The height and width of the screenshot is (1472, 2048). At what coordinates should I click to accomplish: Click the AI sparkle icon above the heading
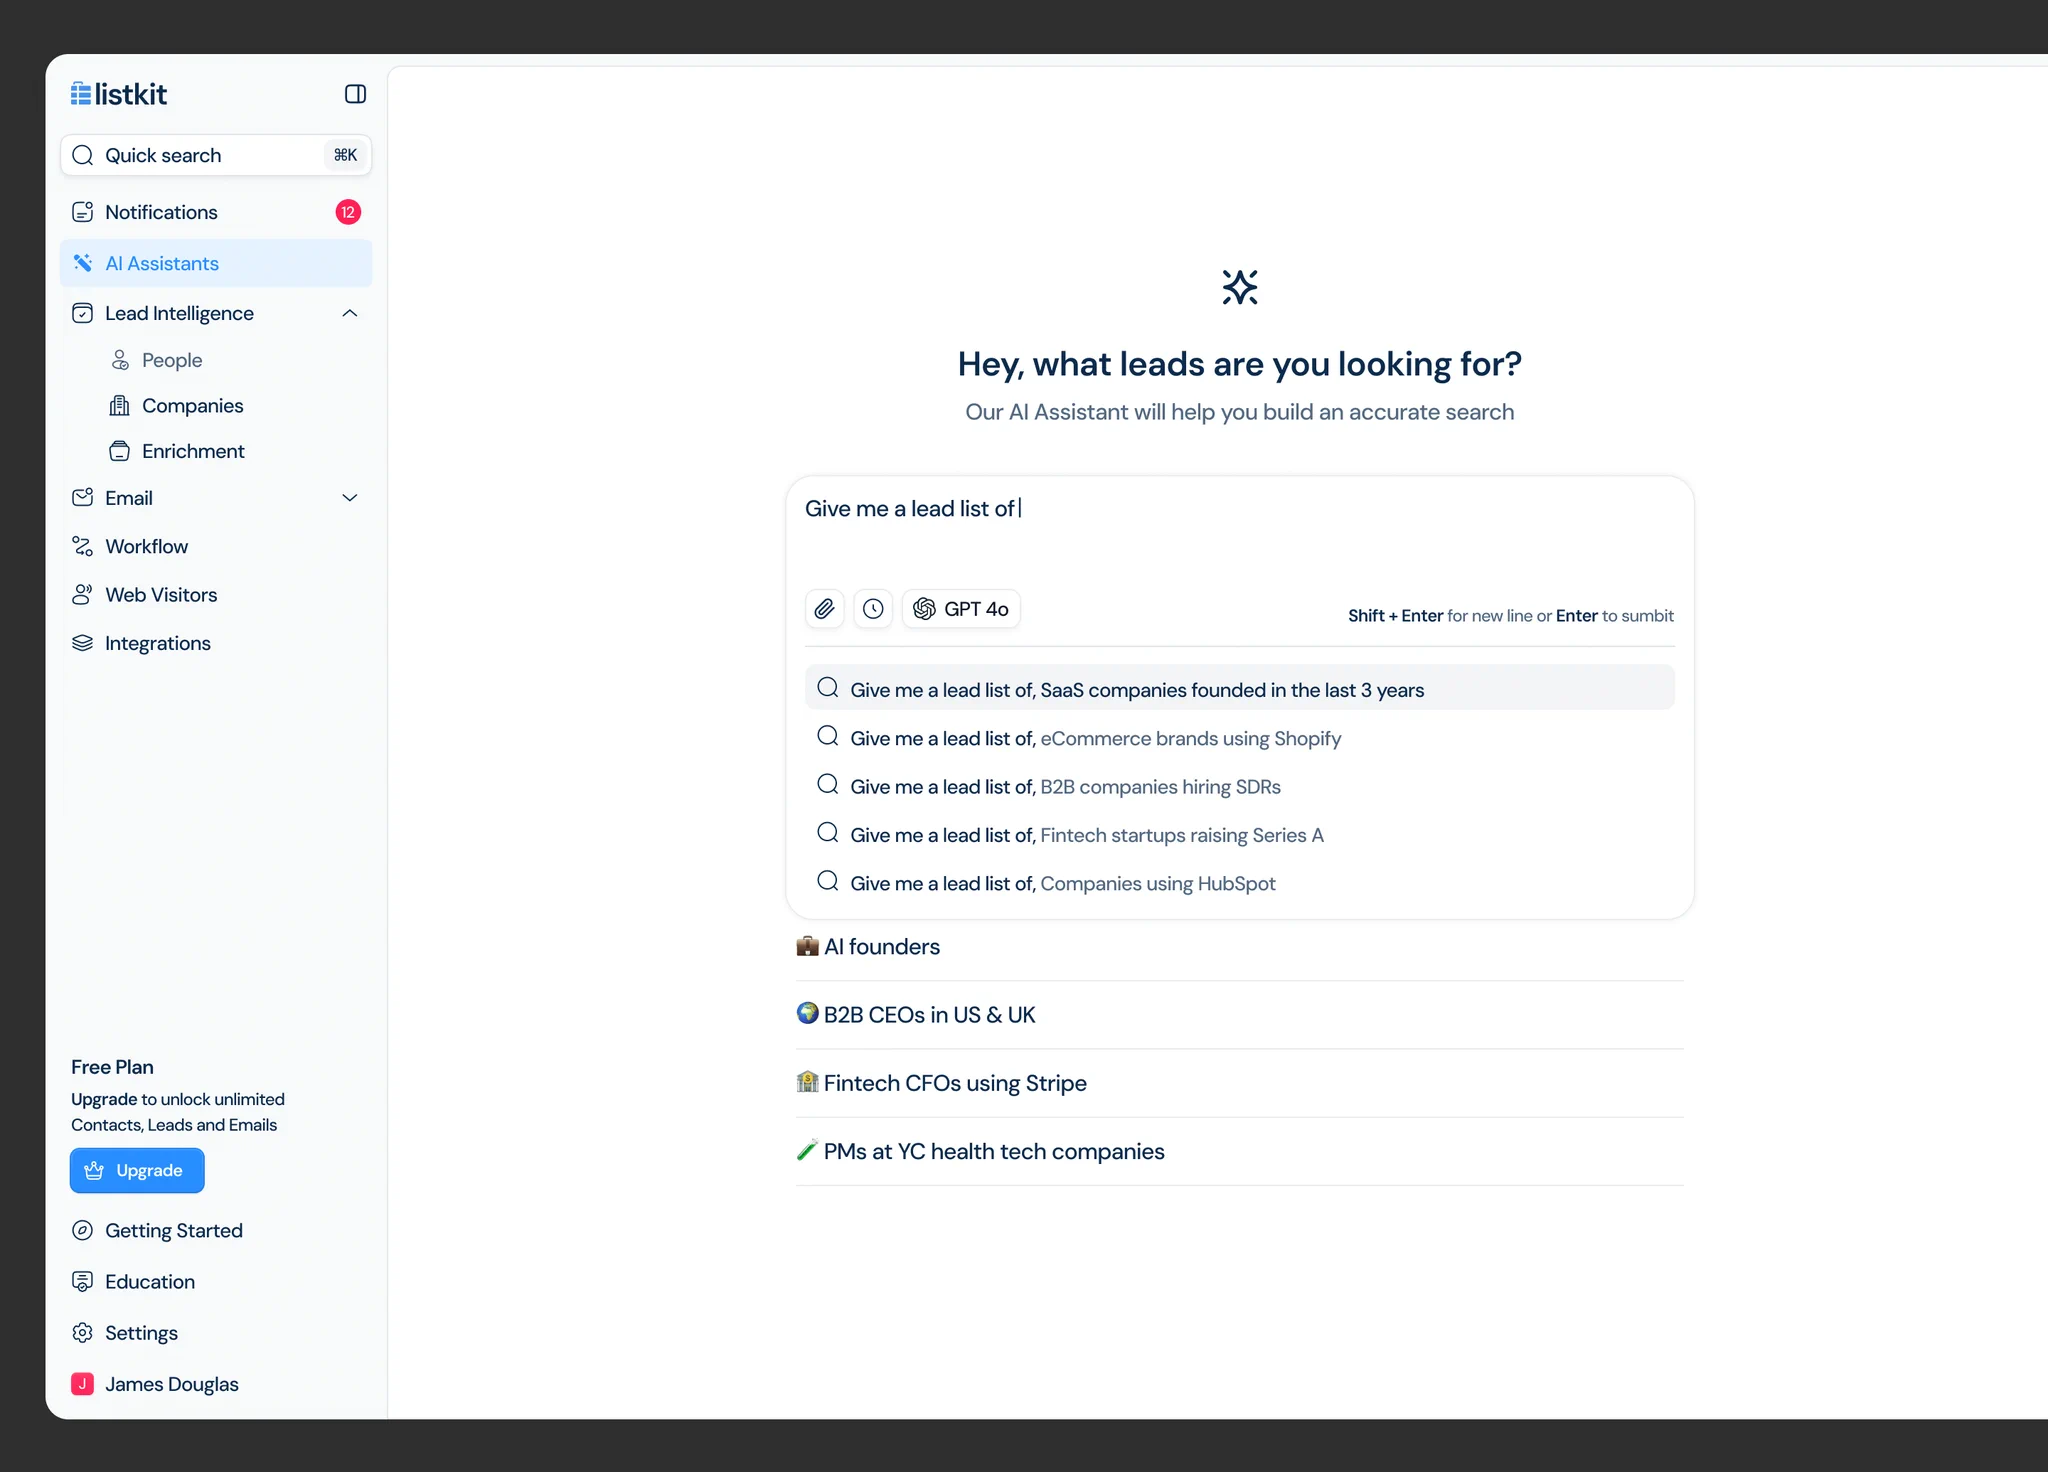point(1240,287)
